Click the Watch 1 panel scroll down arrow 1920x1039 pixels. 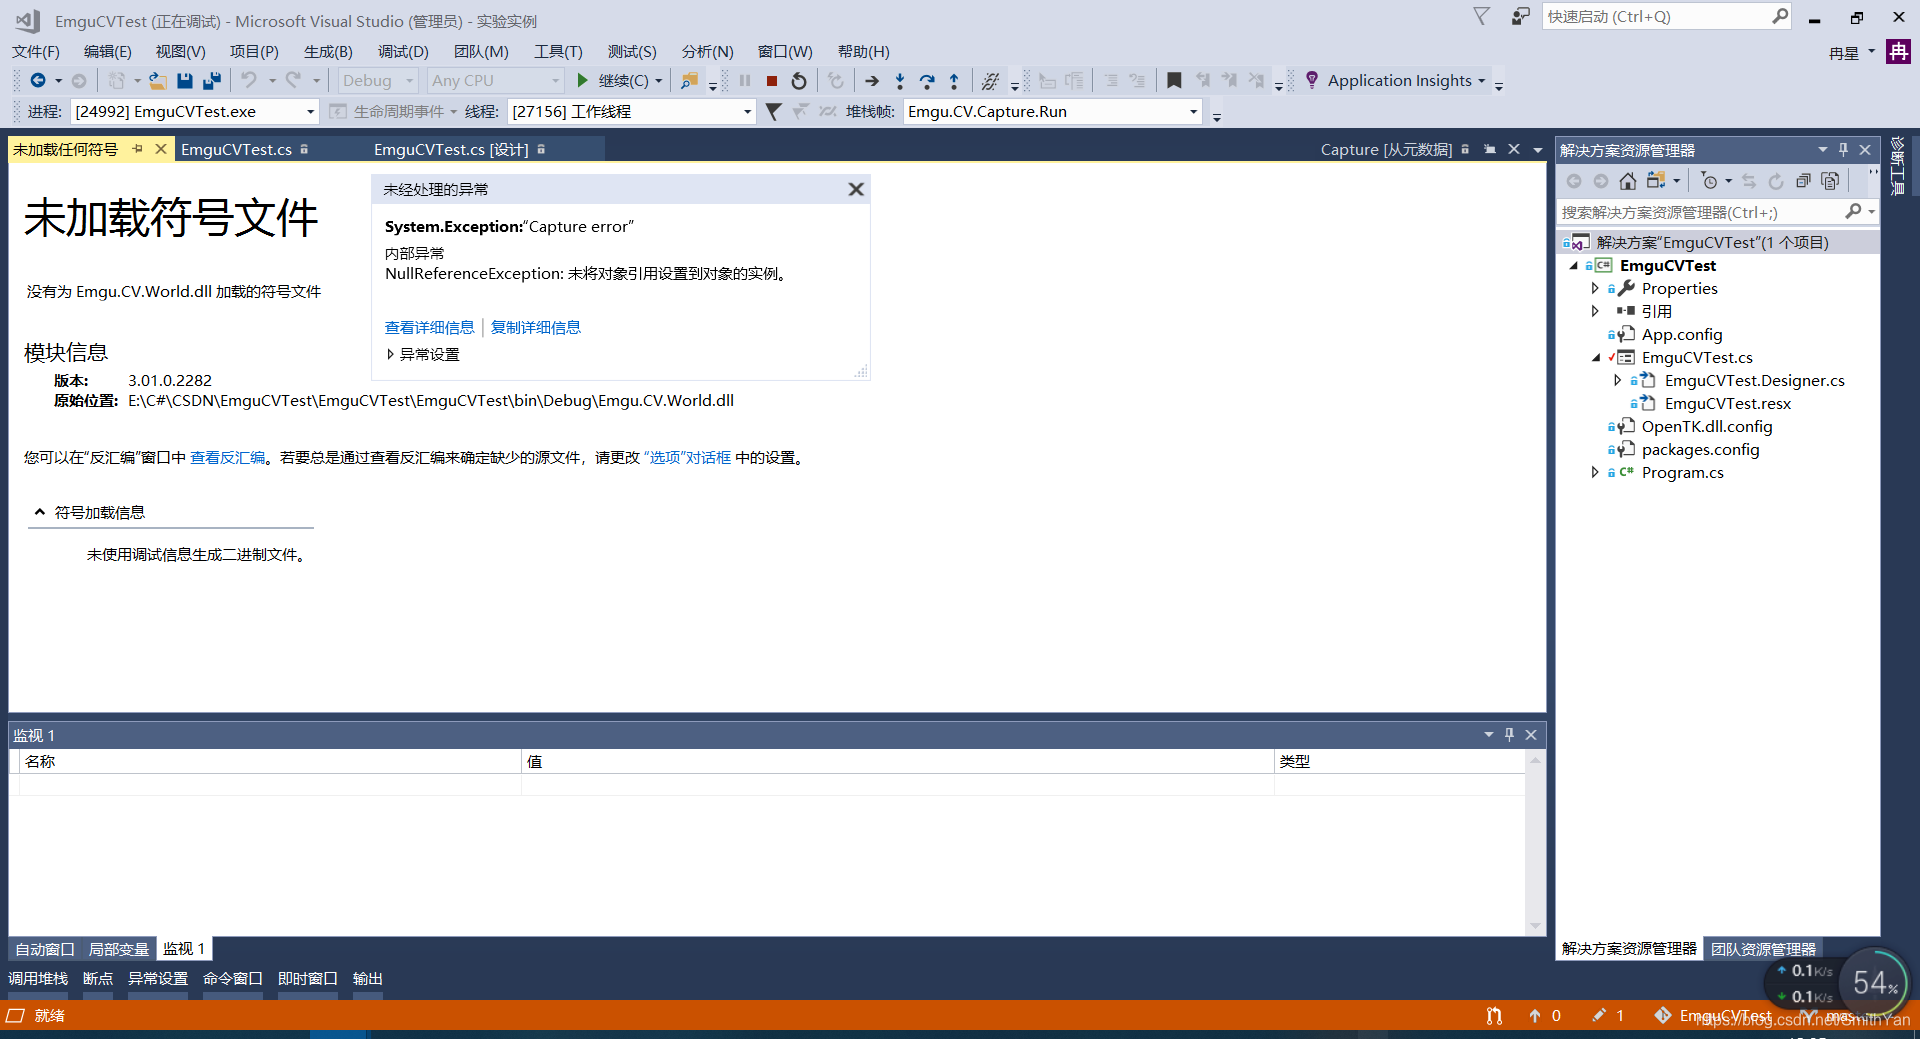click(x=1535, y=926)
